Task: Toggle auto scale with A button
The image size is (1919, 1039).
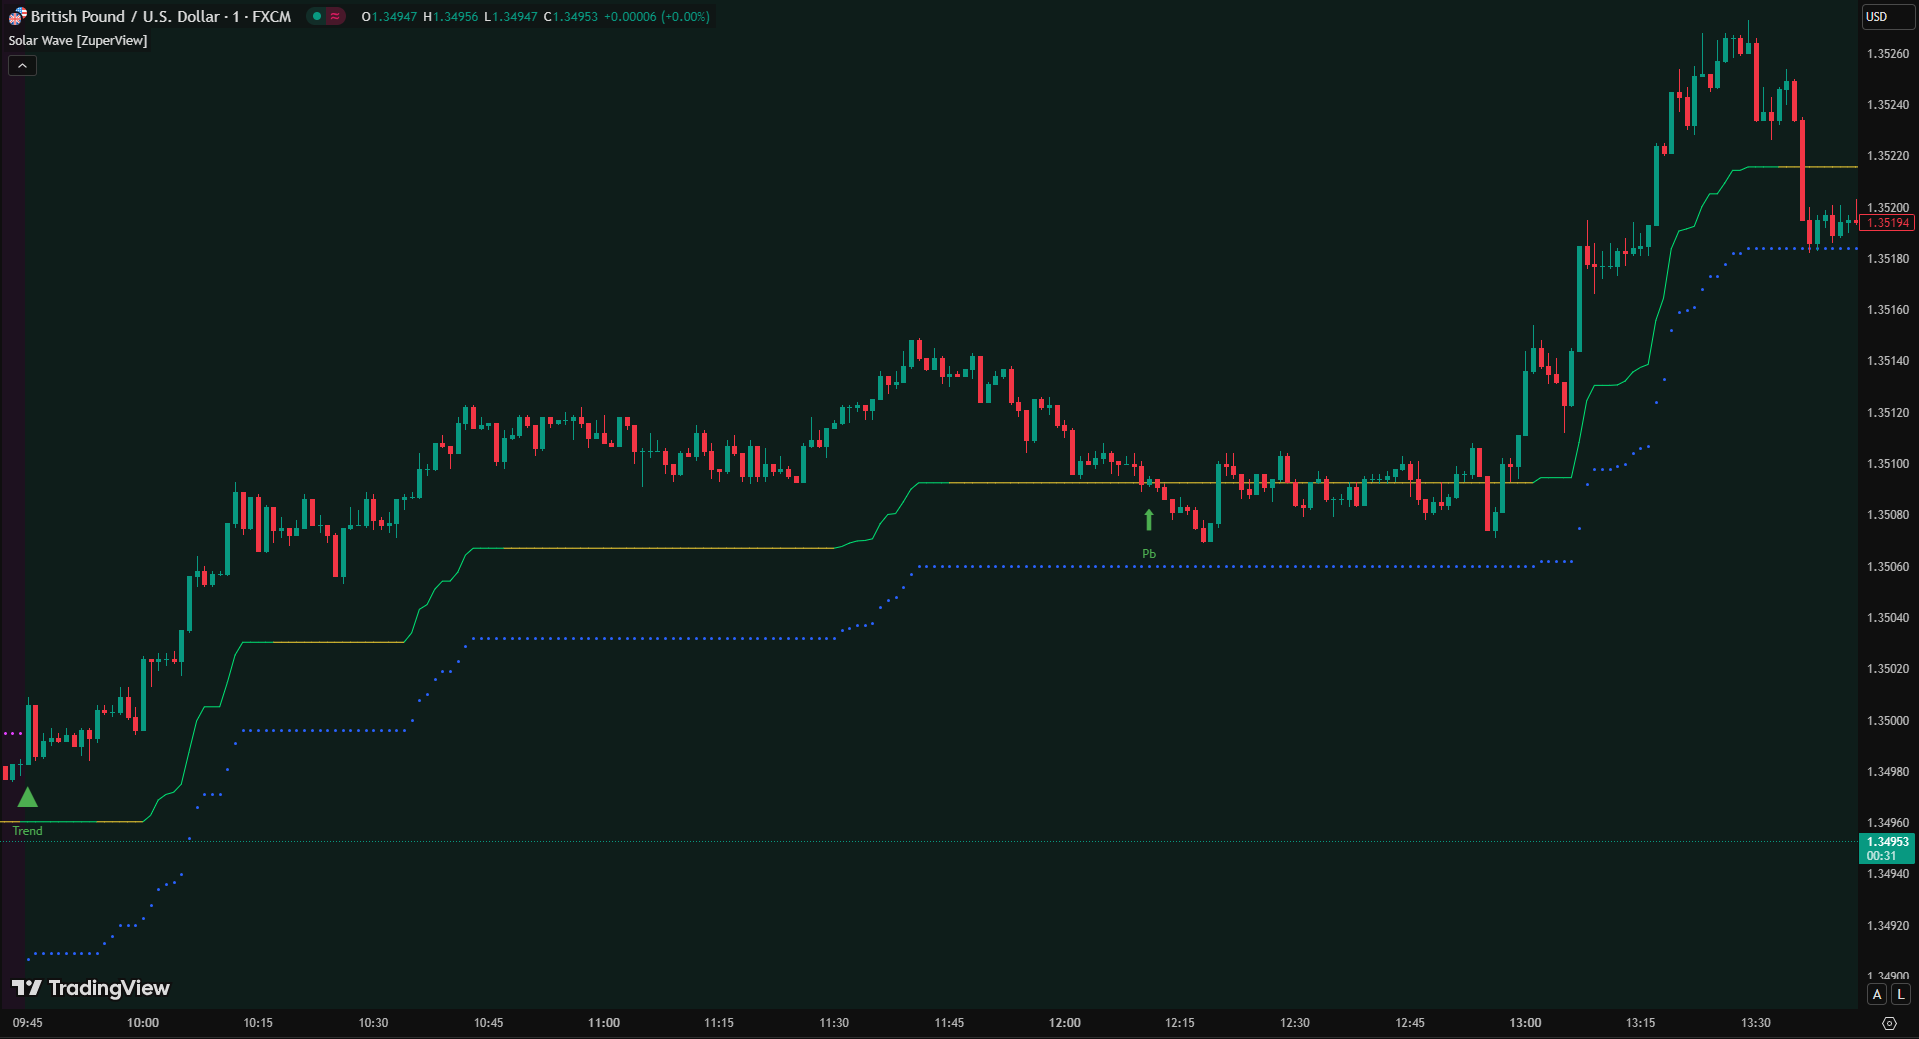Action: (1877, 994)
